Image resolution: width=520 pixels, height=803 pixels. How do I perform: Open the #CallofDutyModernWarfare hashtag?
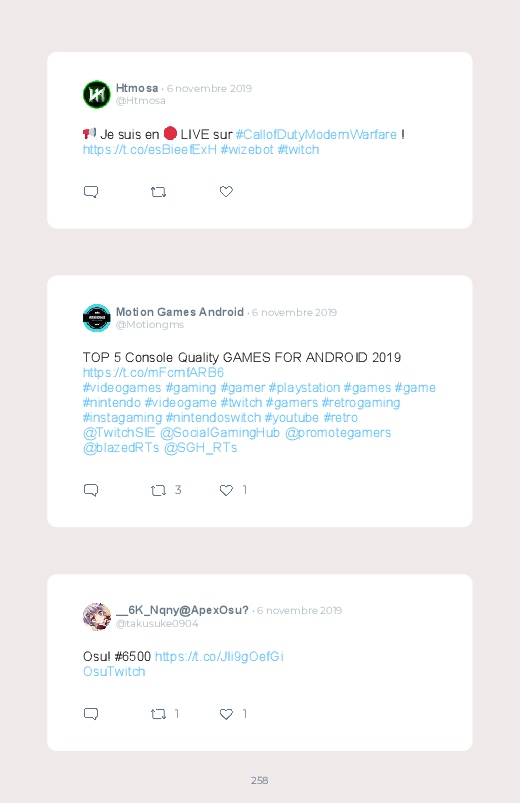(316, 135)
